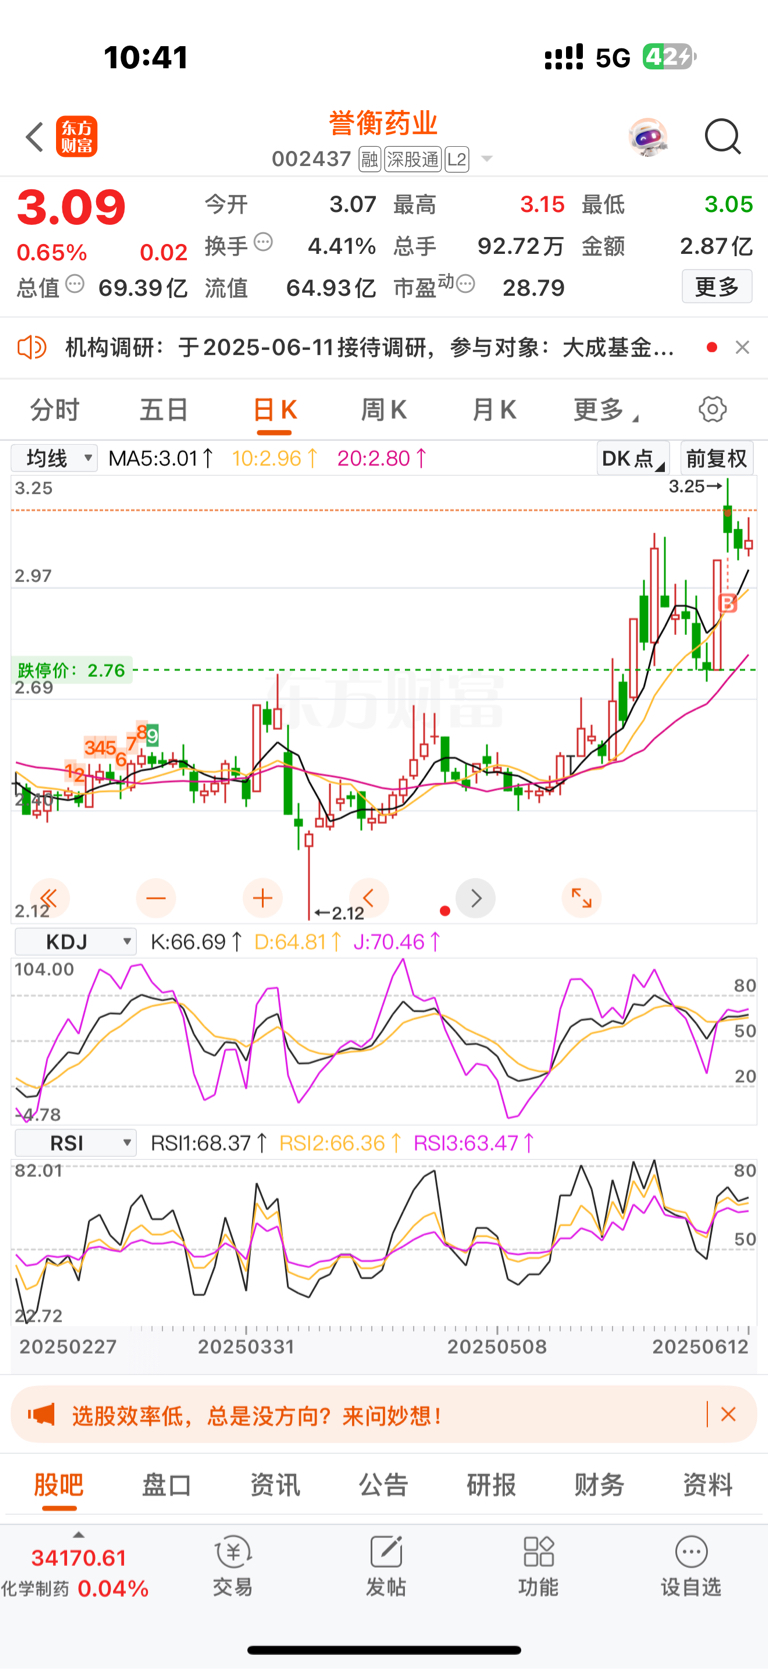Switch to 五日 chart tab
Screen dimensions: 768x1669
point(164,409)
